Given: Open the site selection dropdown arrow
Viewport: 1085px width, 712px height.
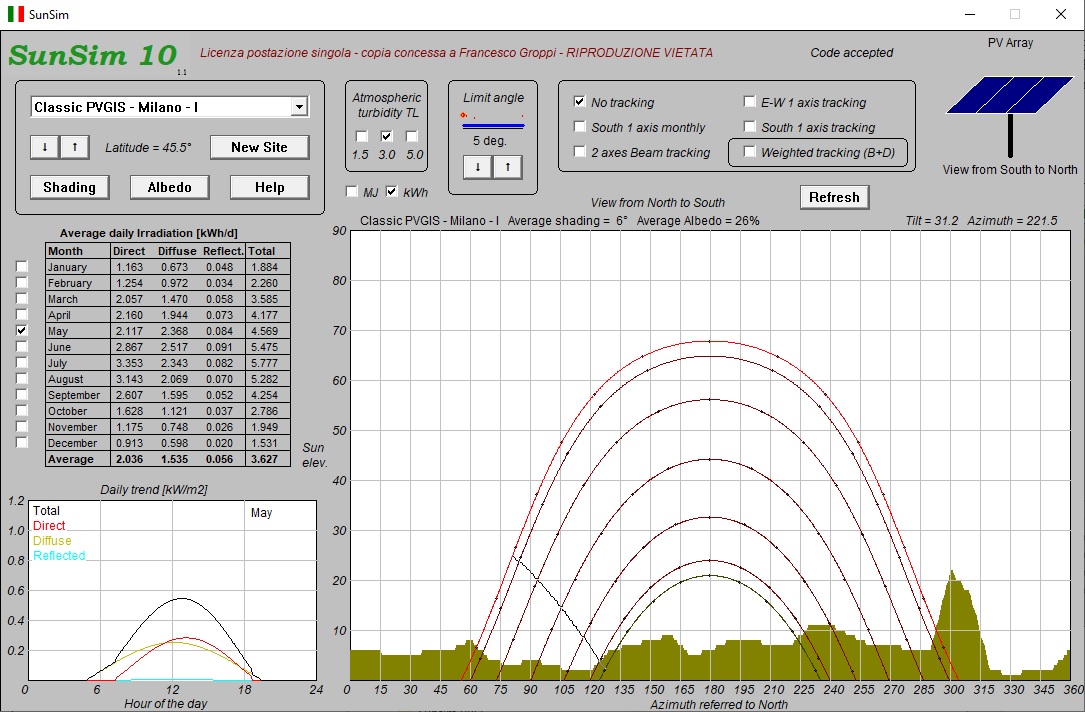Looking at the screenshot, I should pos(299,107).
